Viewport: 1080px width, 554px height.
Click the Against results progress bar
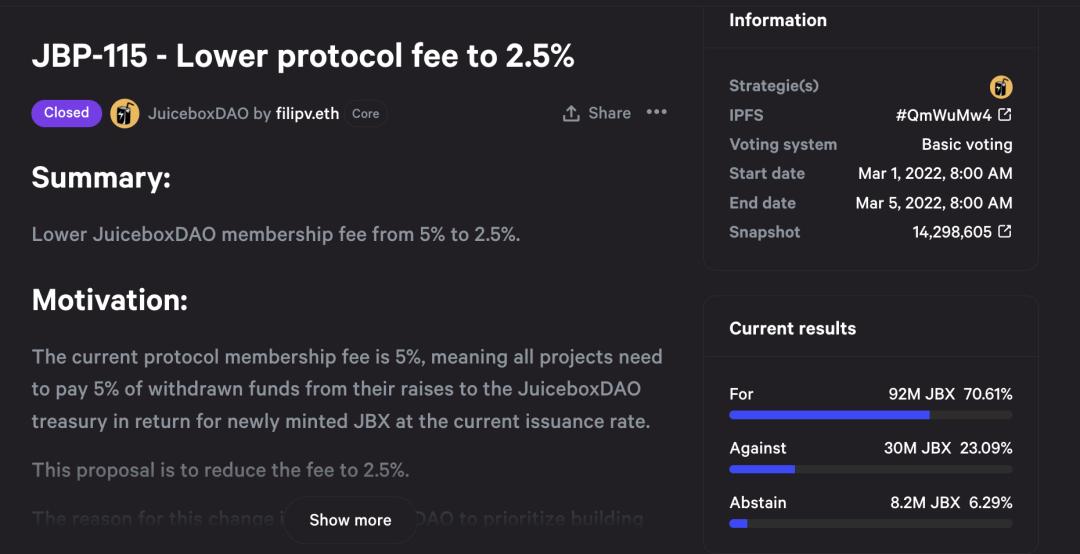click(870, 469)
